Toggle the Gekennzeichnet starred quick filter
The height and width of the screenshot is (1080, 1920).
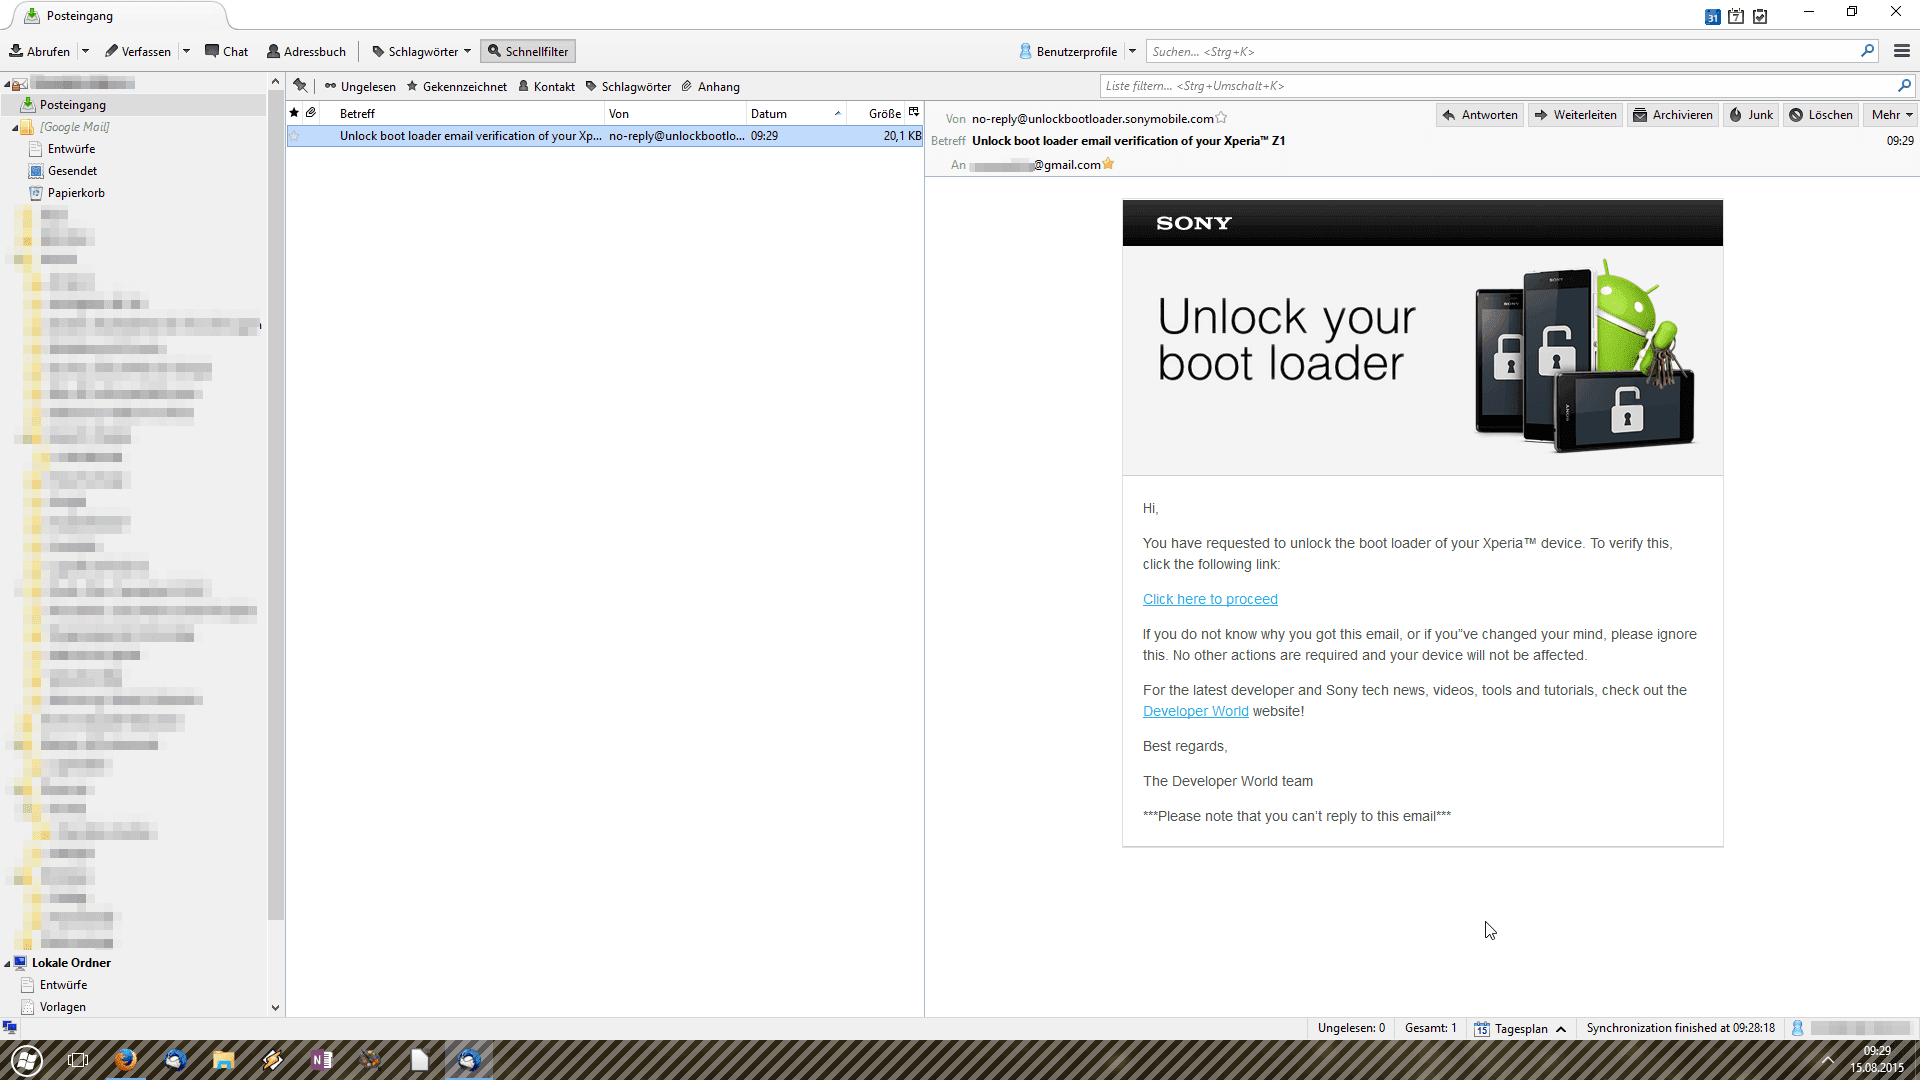click(457, 87)
